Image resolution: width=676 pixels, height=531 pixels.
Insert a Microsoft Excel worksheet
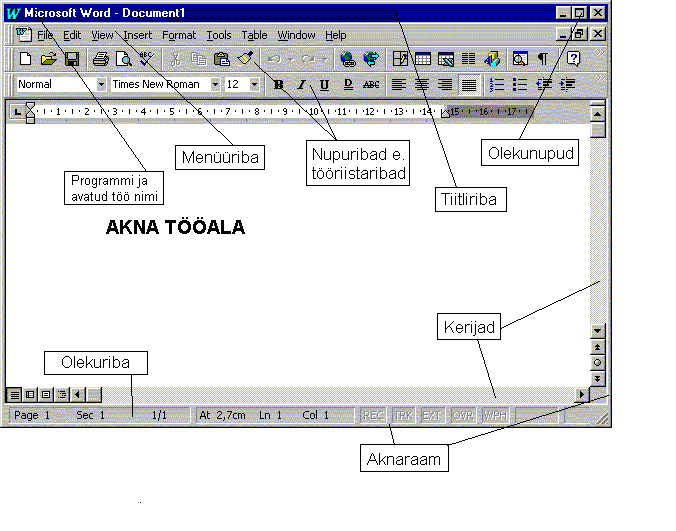[446, 59]
